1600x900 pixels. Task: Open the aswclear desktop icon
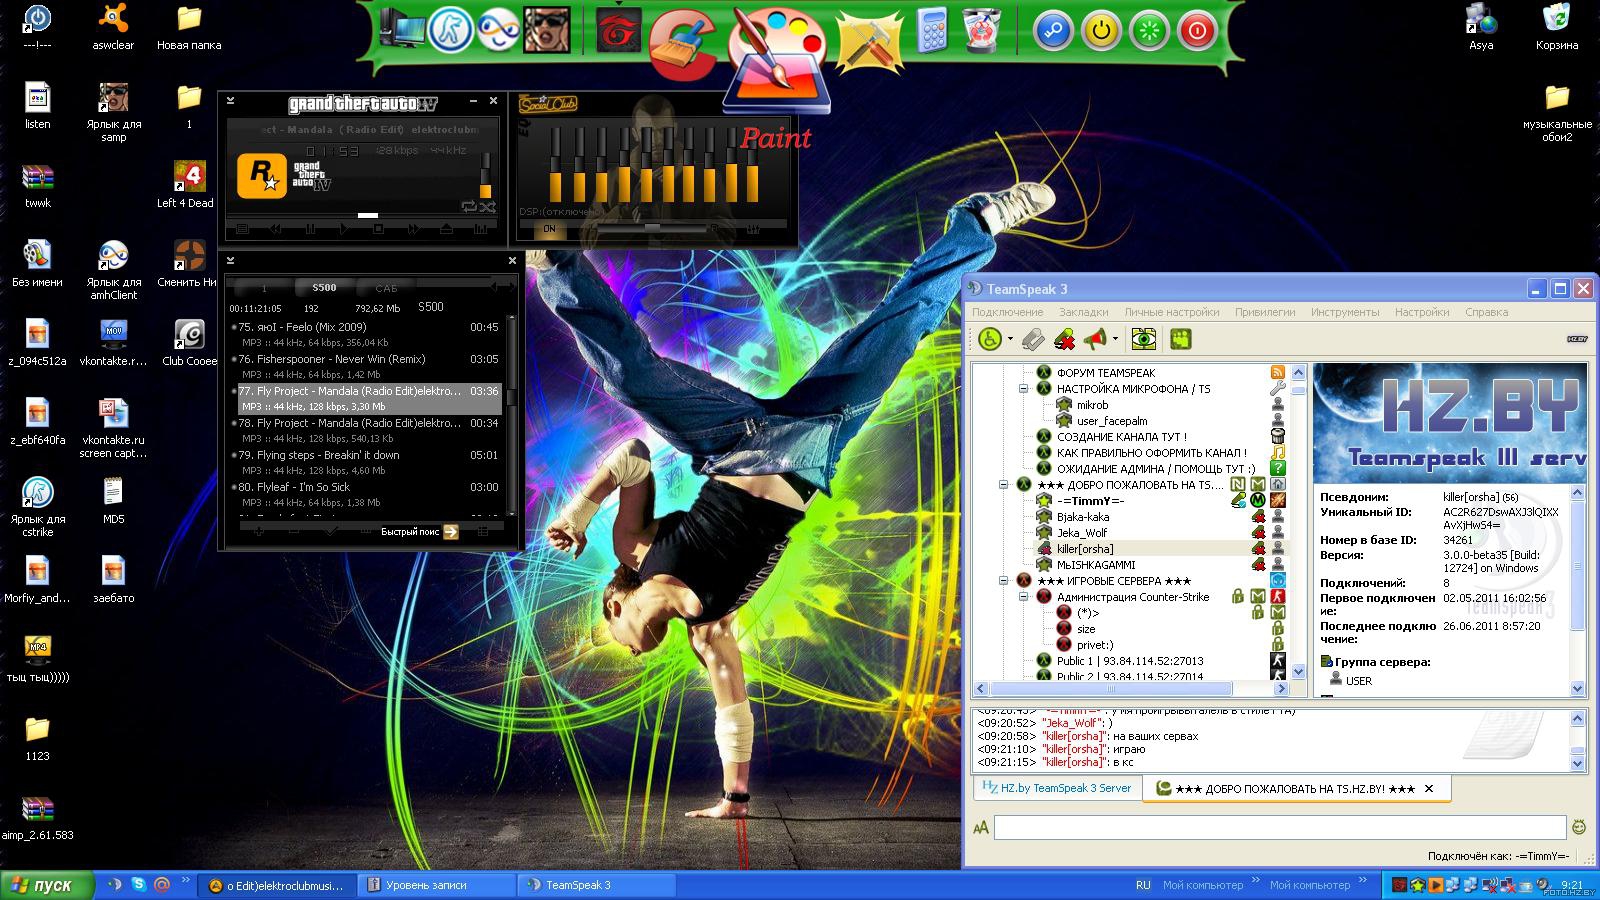[x=113, y=27]
